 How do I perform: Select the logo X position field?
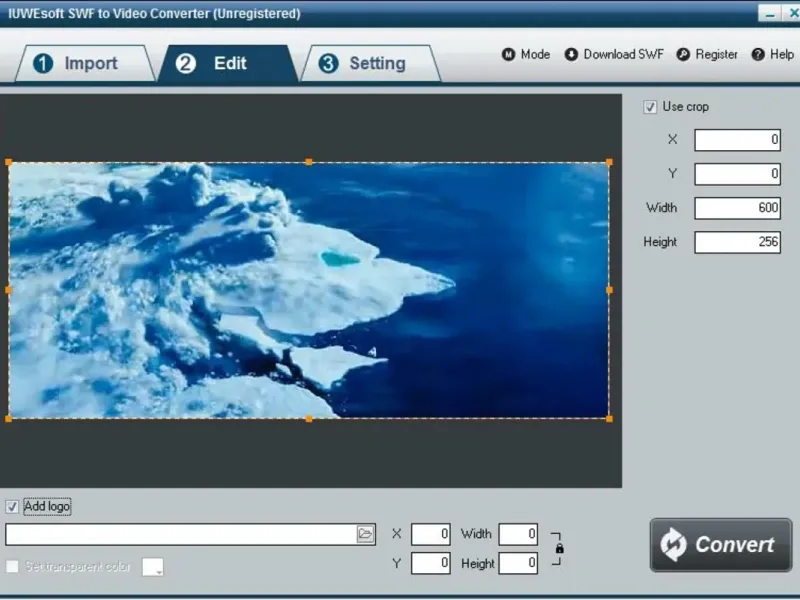click(x=431, y=534)
